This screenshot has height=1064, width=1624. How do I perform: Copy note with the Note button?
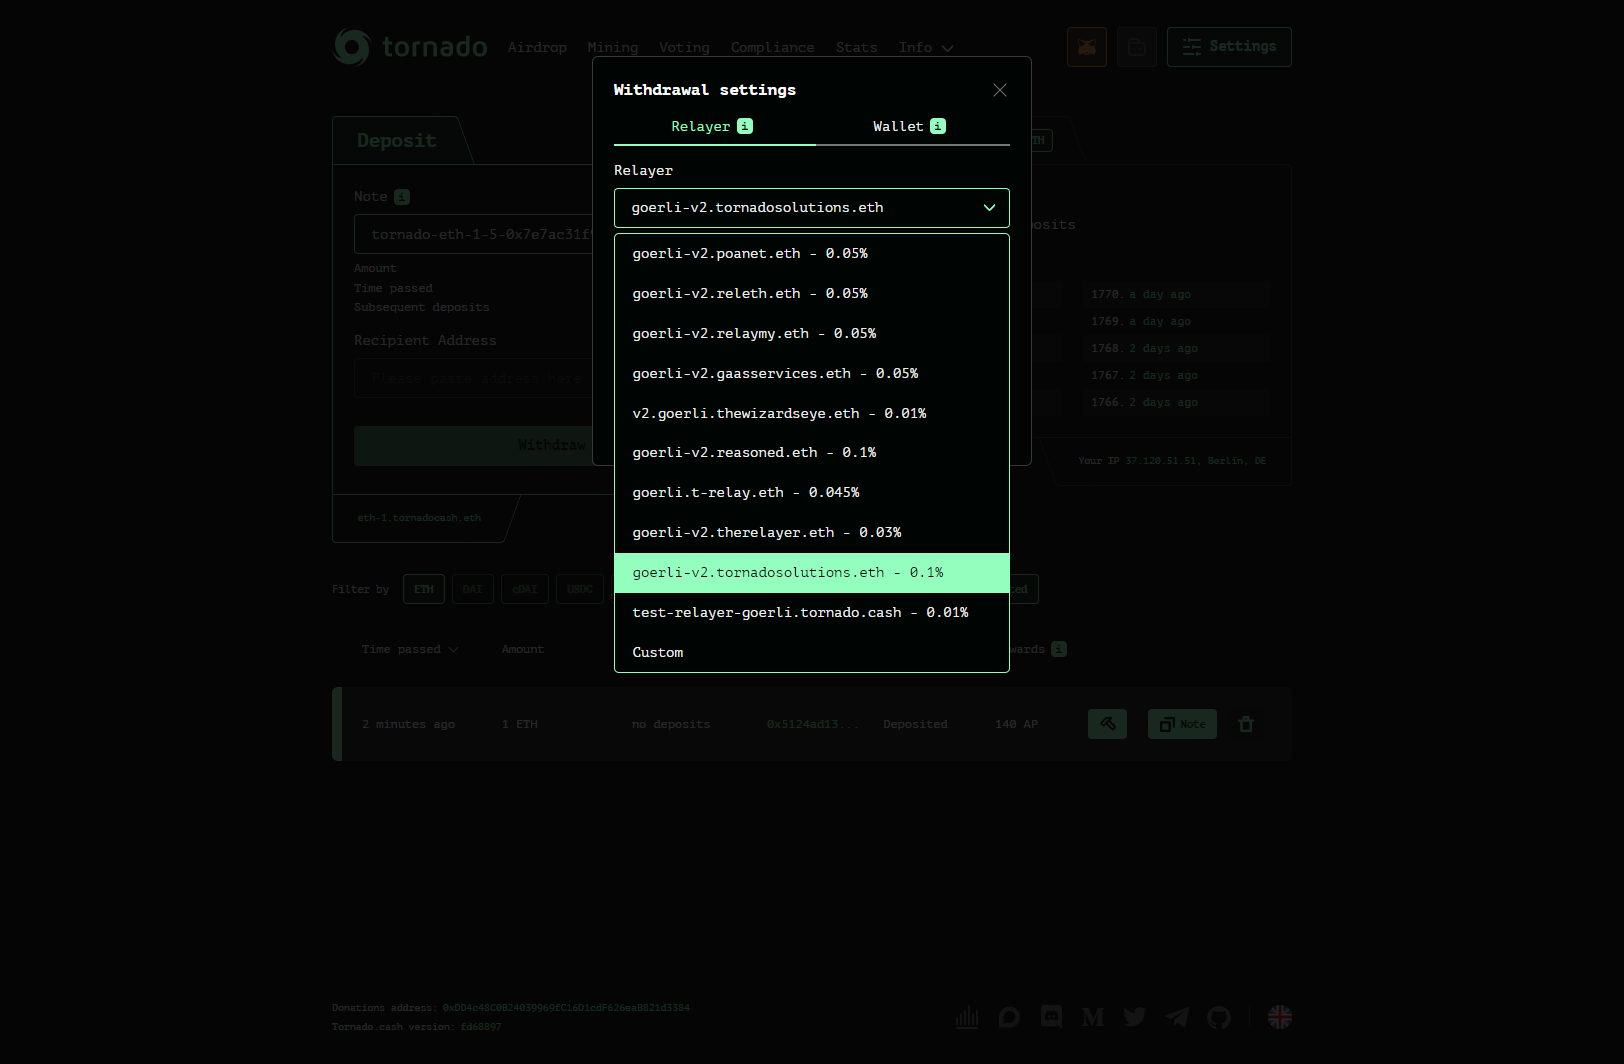pyautogui.click(x=1182, y=724)
